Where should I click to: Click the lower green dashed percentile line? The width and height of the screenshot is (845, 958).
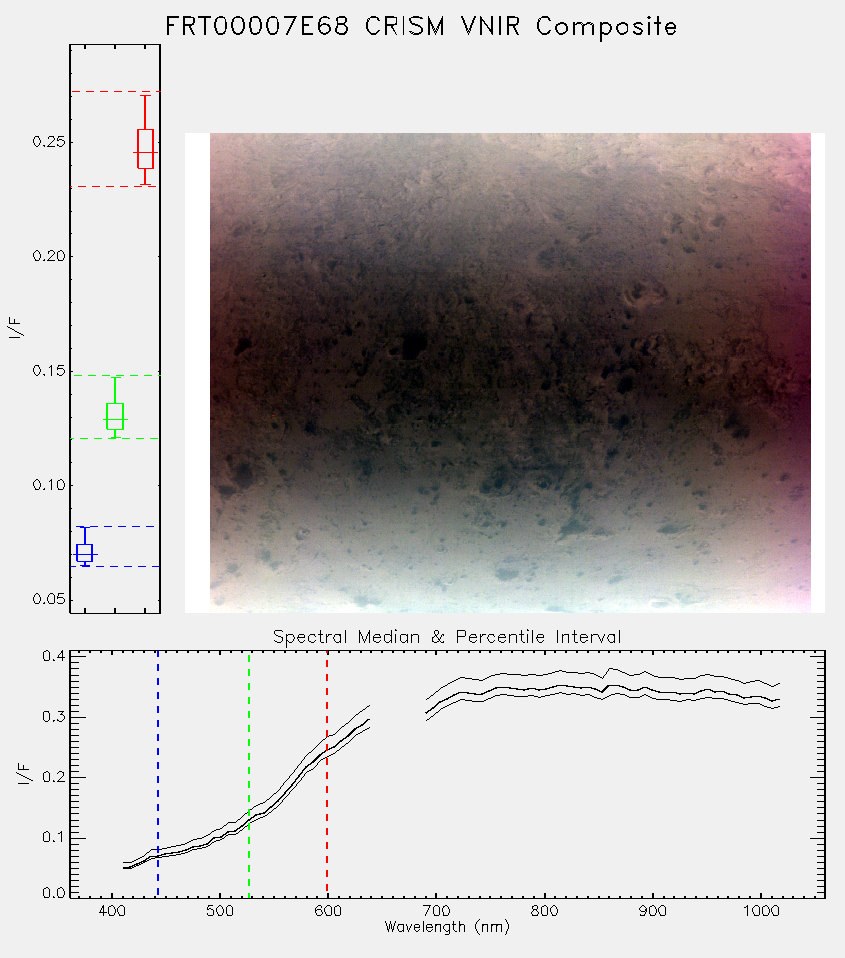(x=115, y=439)
